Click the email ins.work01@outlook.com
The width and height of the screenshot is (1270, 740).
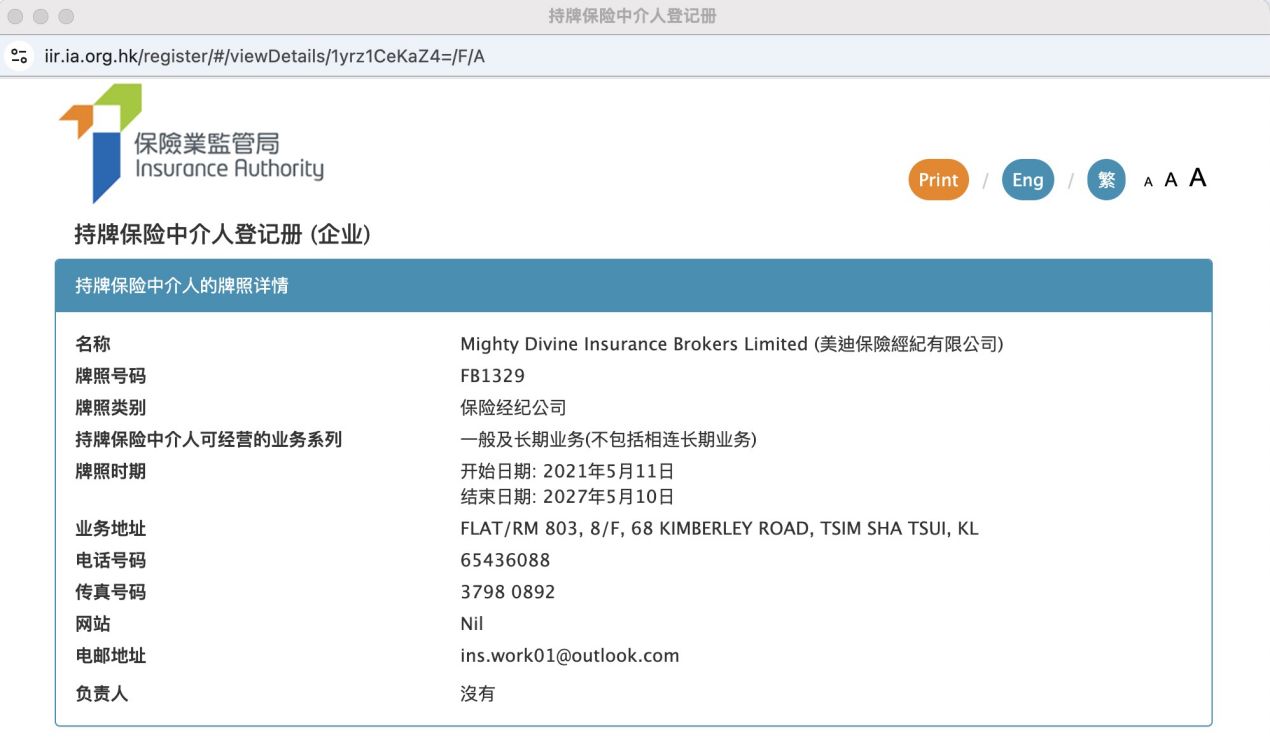[x=569, y=656]
